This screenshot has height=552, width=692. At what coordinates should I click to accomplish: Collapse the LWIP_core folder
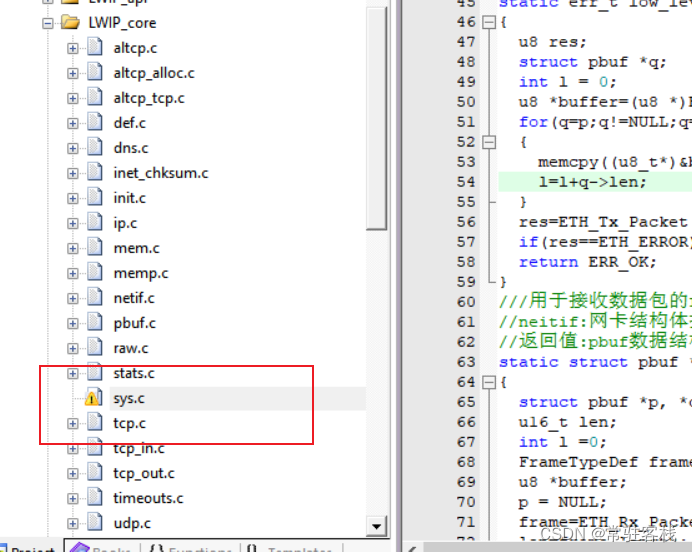tap(48, 23)
